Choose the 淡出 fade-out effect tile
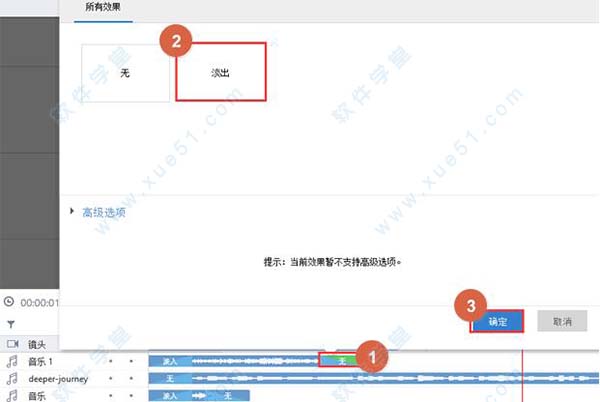The height and width of the screenshot is (402, 600). coord(220,72)
